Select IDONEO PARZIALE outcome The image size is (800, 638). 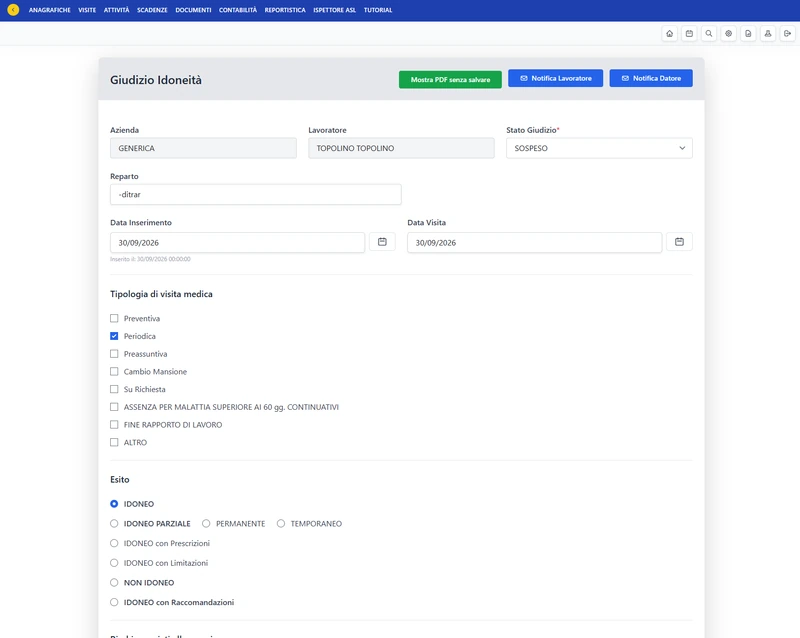[114, 524]
